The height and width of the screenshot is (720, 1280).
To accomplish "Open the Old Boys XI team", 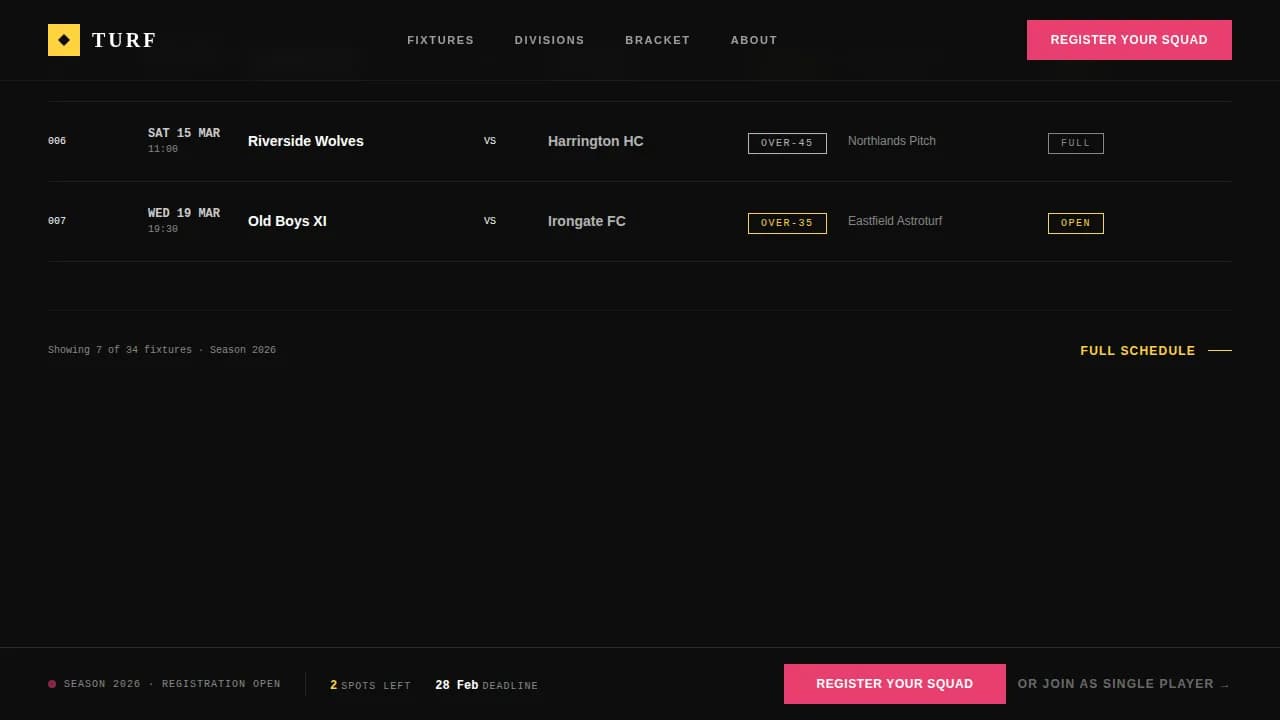I will coord(287,221).
